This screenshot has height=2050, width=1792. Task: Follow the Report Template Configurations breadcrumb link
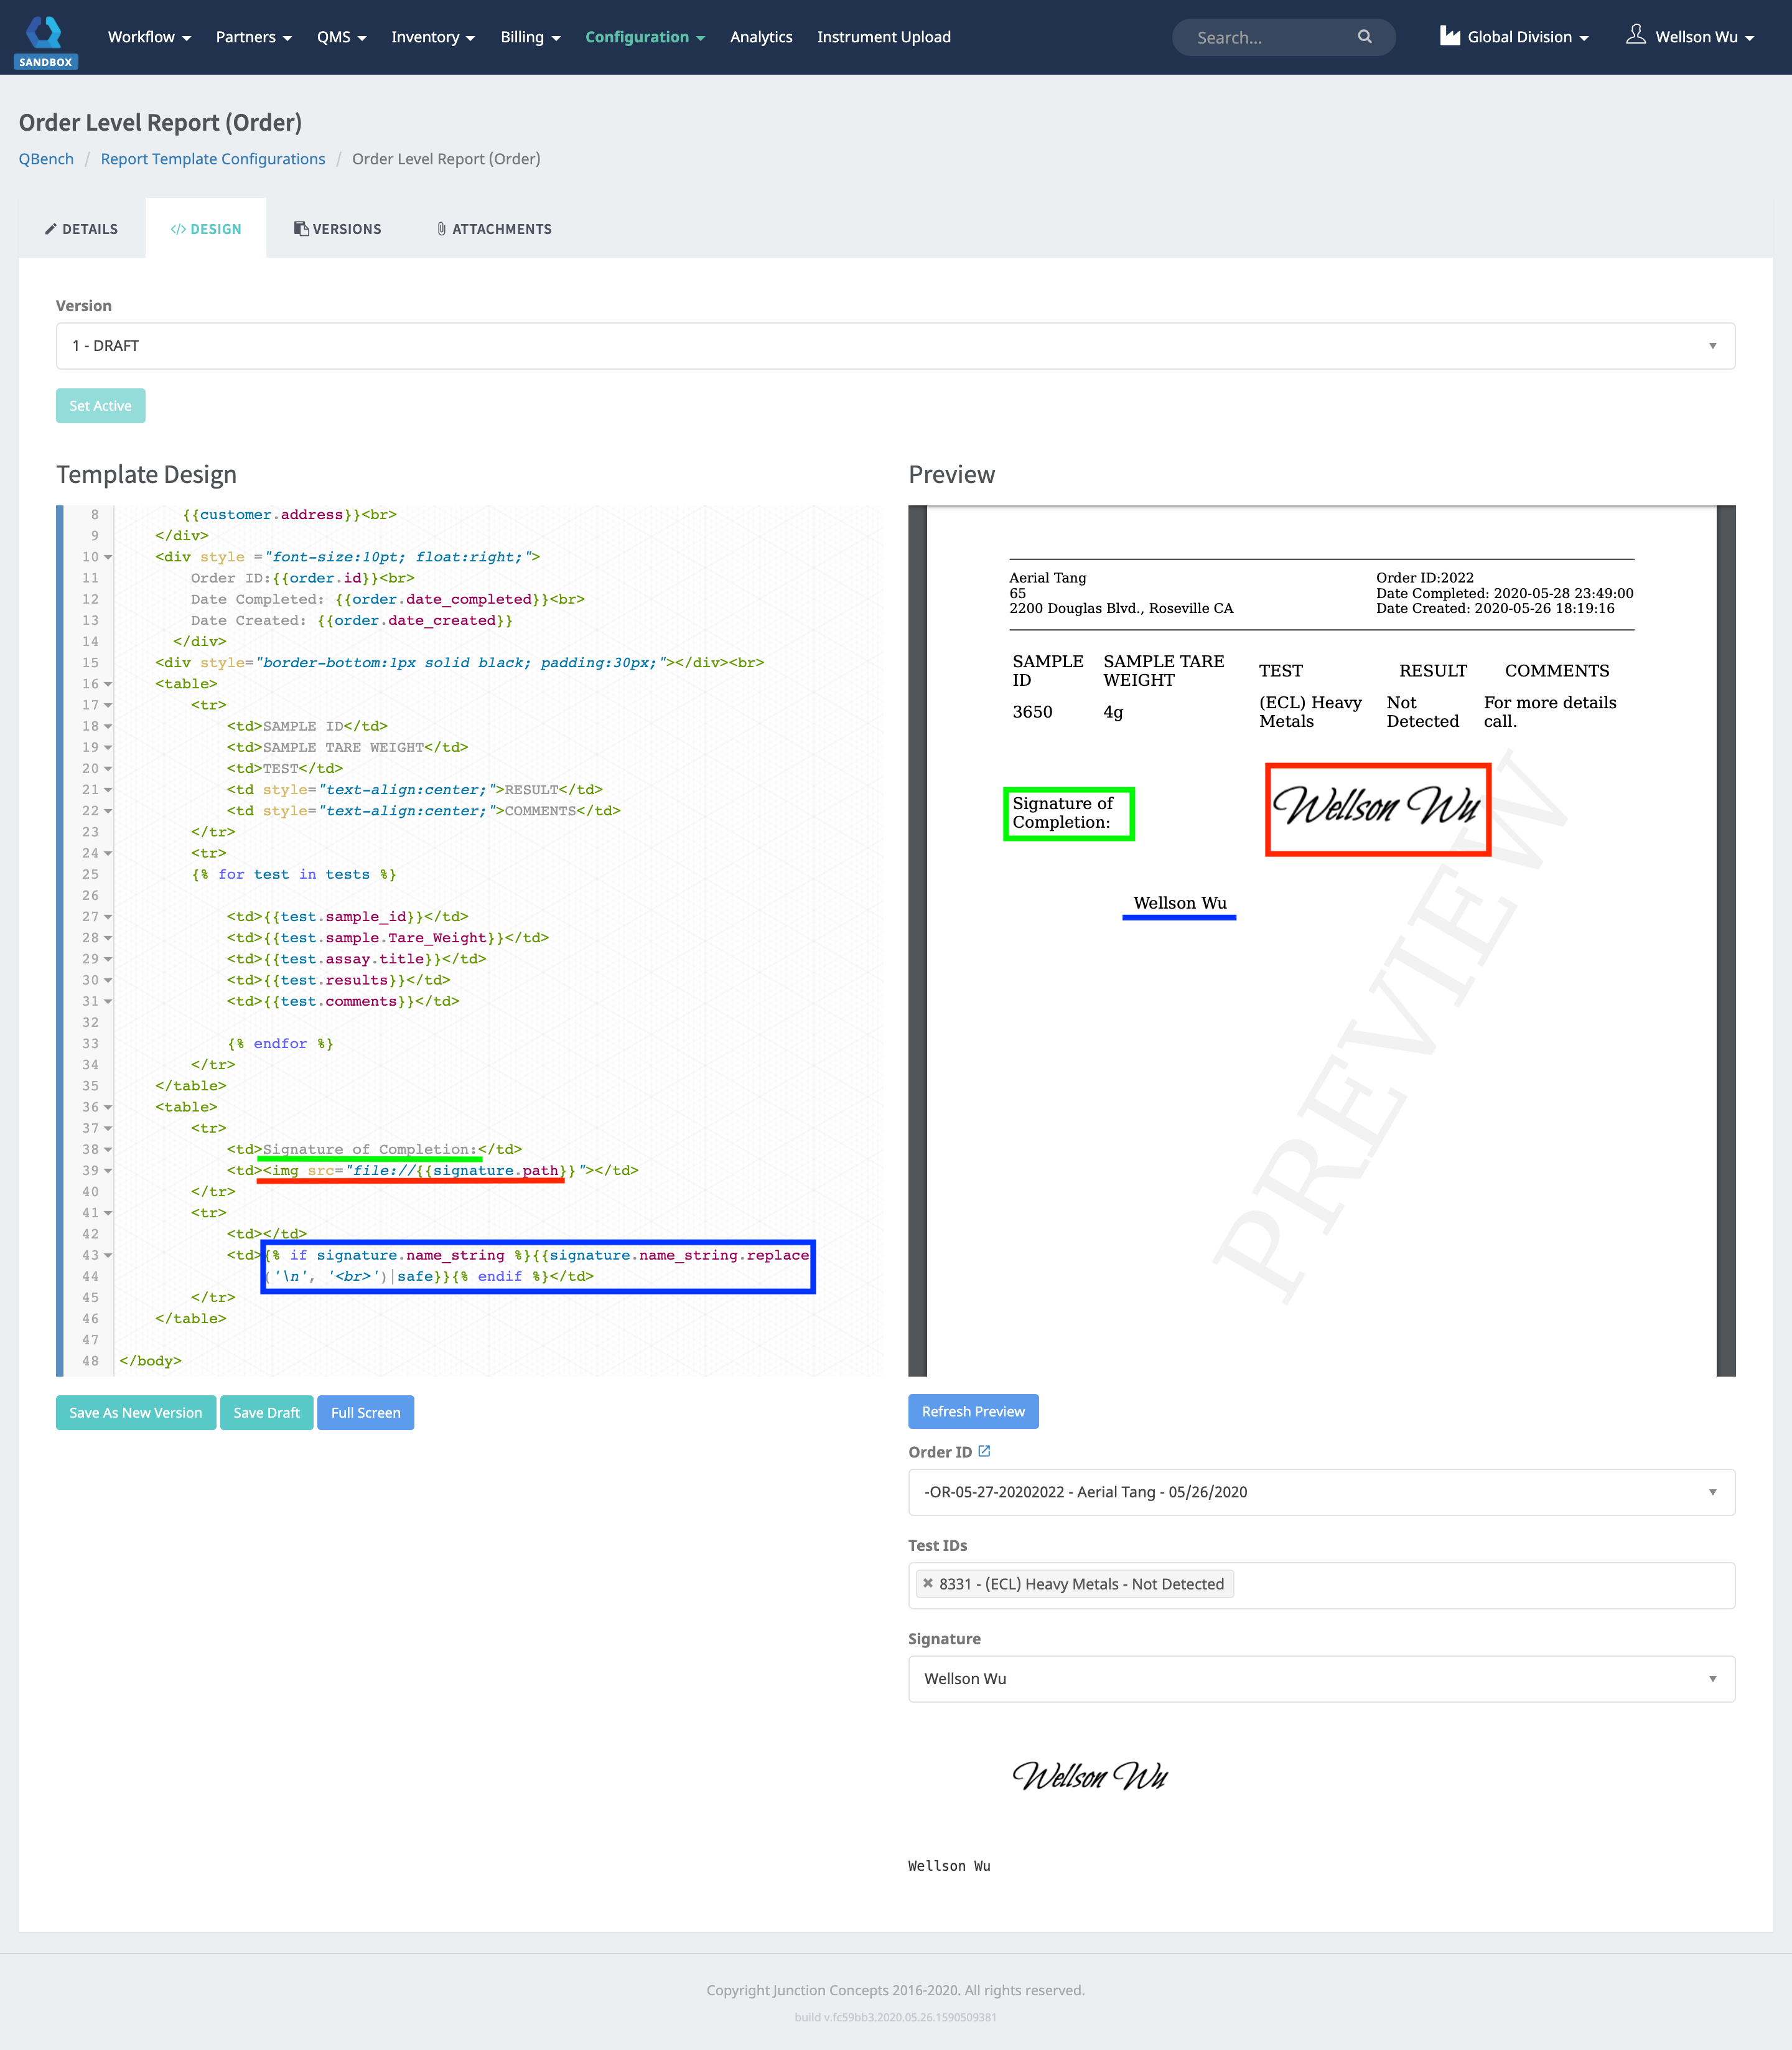(x=212, y=158)
